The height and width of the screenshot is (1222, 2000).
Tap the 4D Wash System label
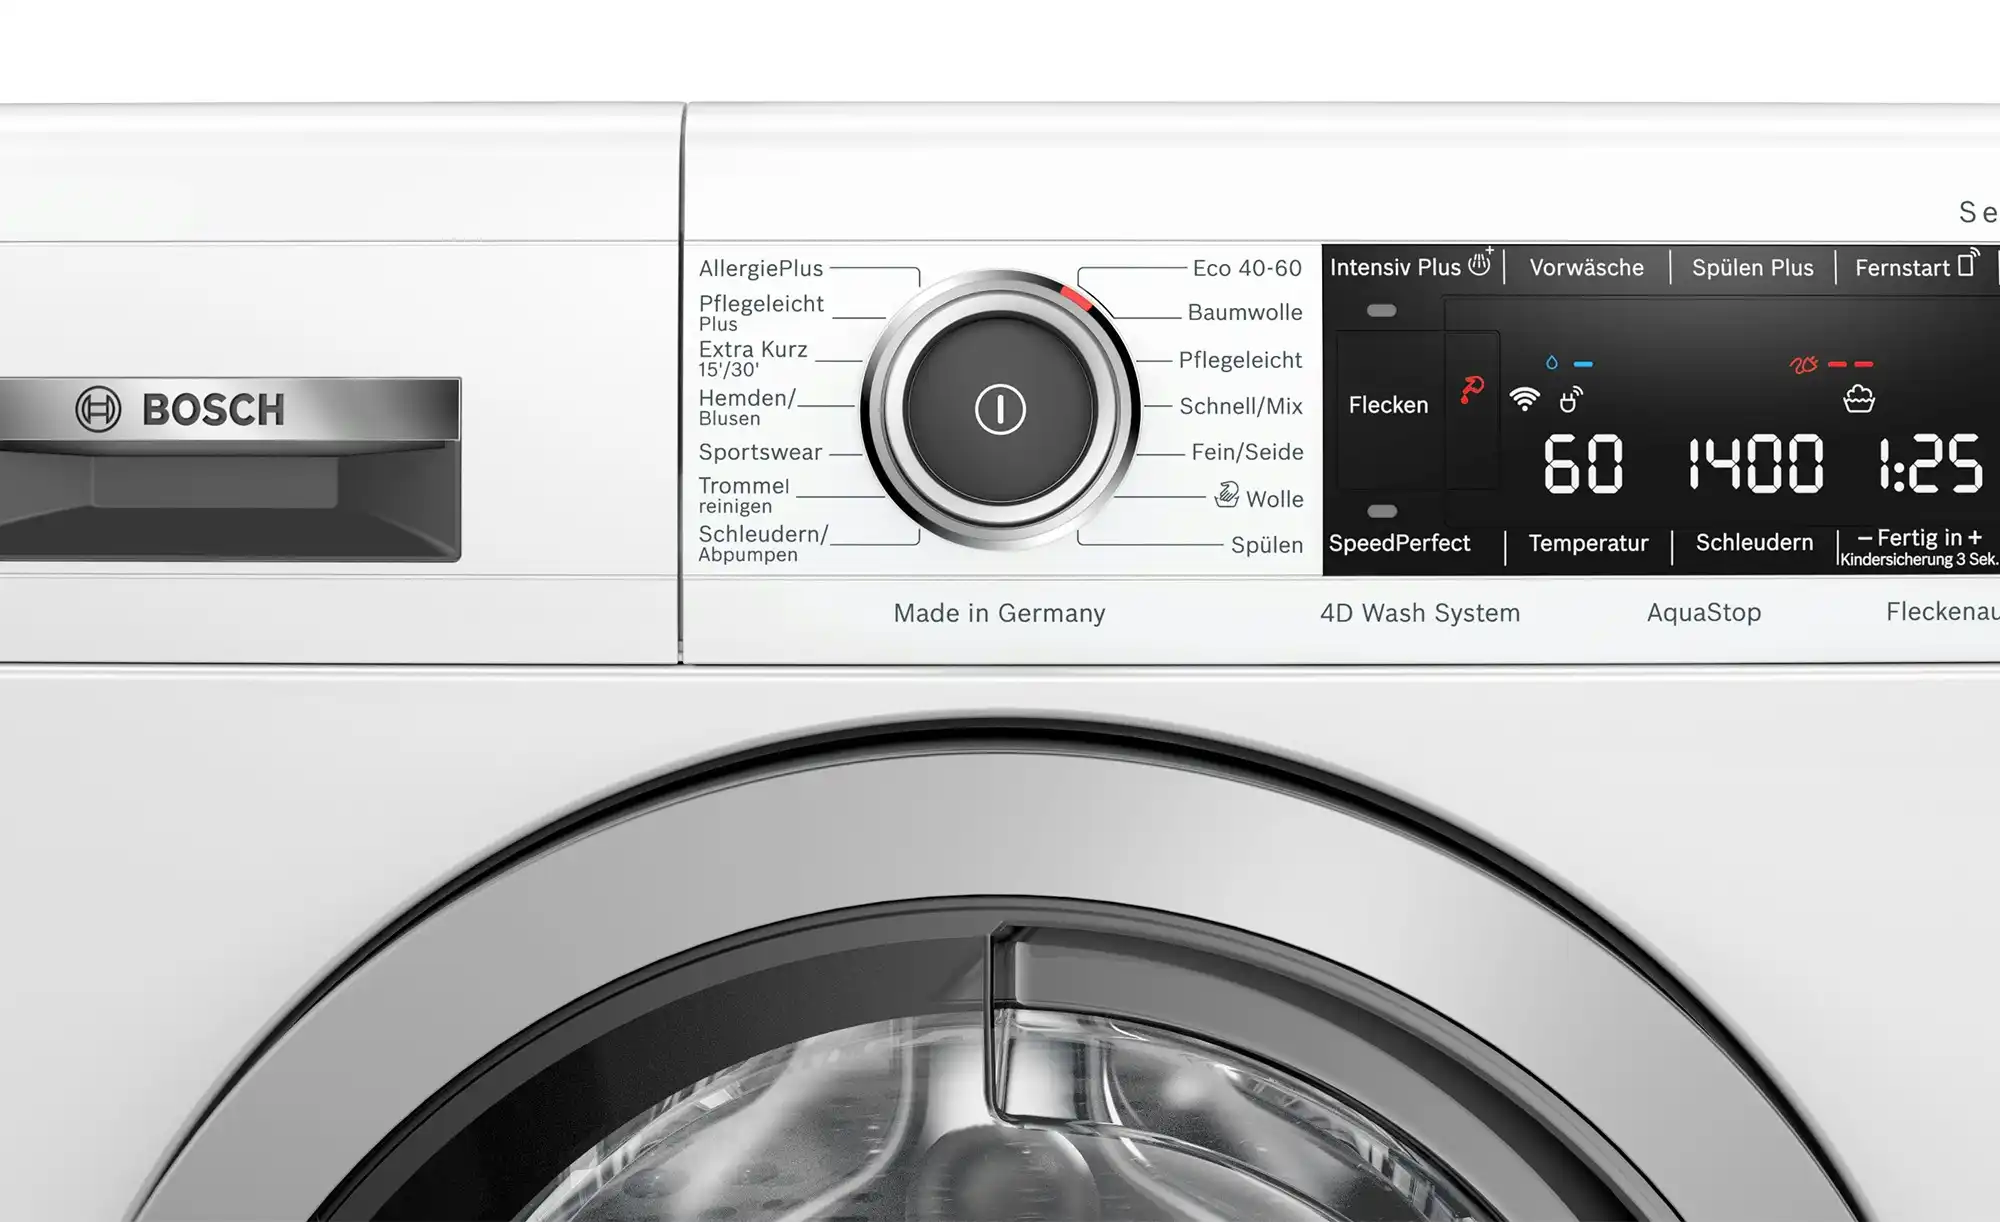[x=1420, y=613]
